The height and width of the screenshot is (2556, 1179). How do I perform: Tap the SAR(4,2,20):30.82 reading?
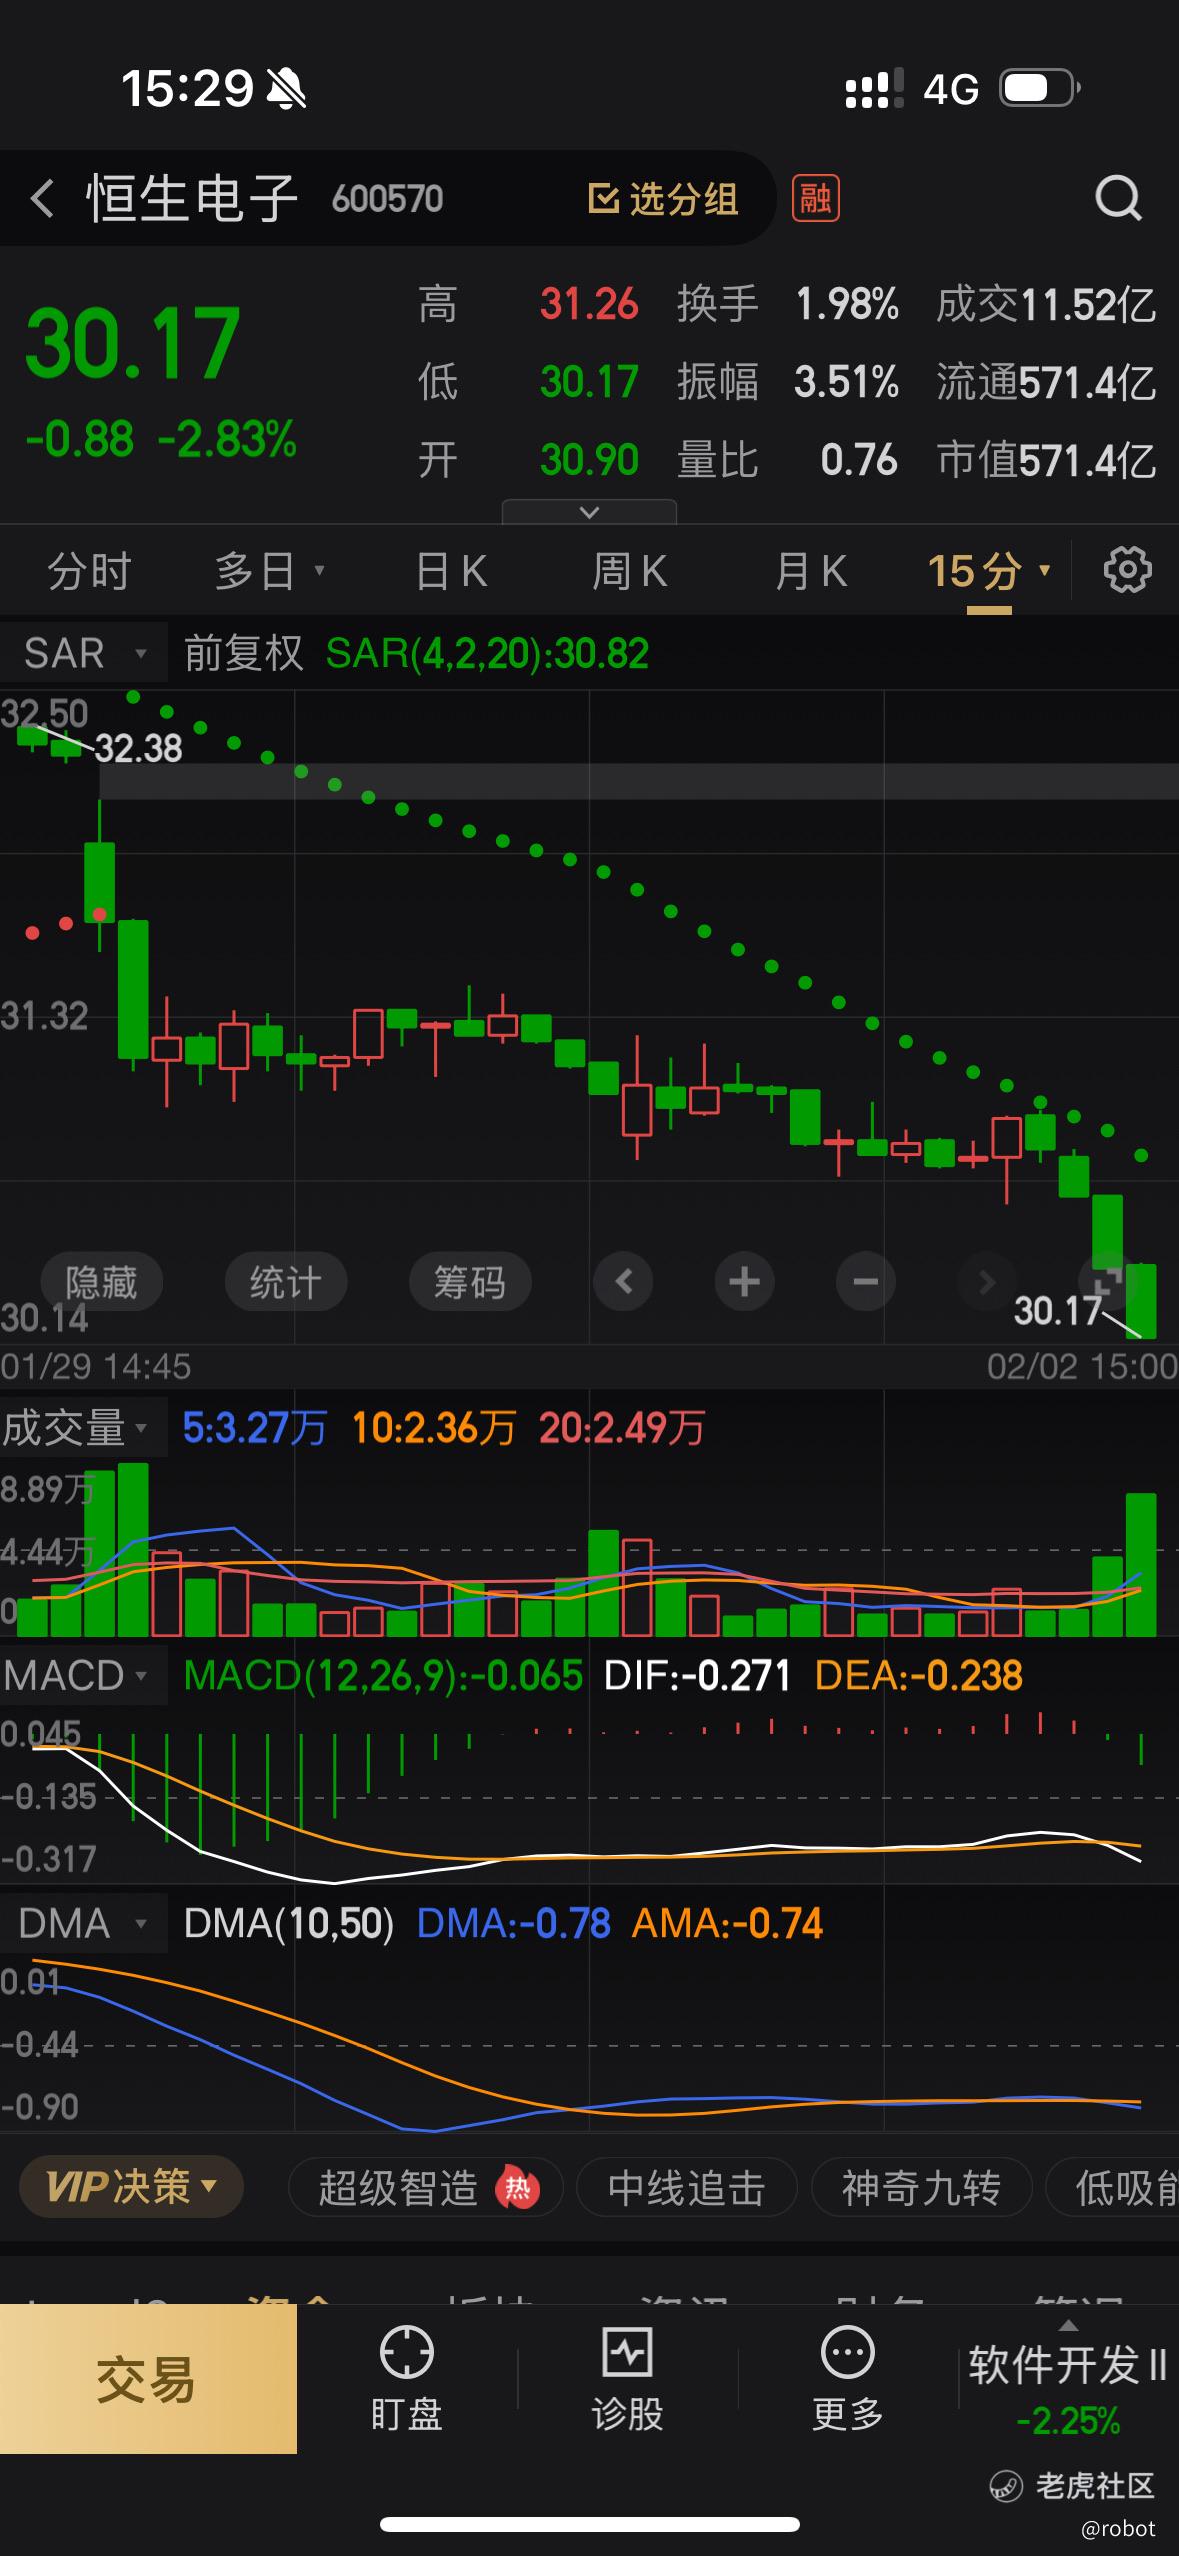[x=487, y=654]
